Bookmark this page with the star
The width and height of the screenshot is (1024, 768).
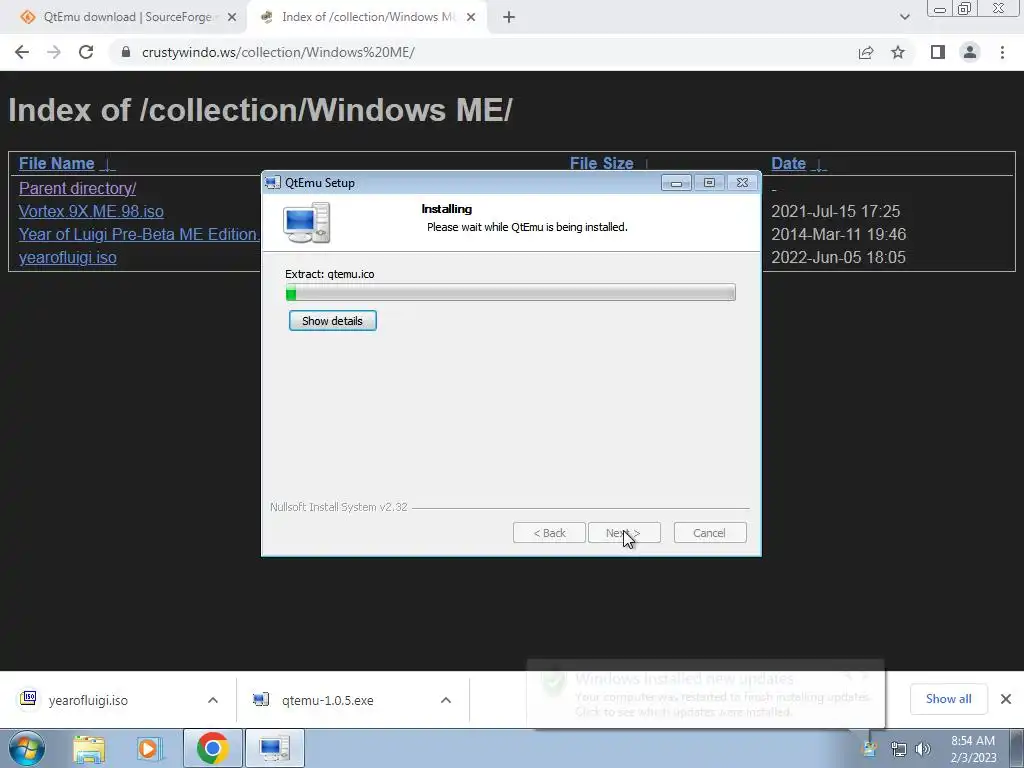[x=898, y=52]
